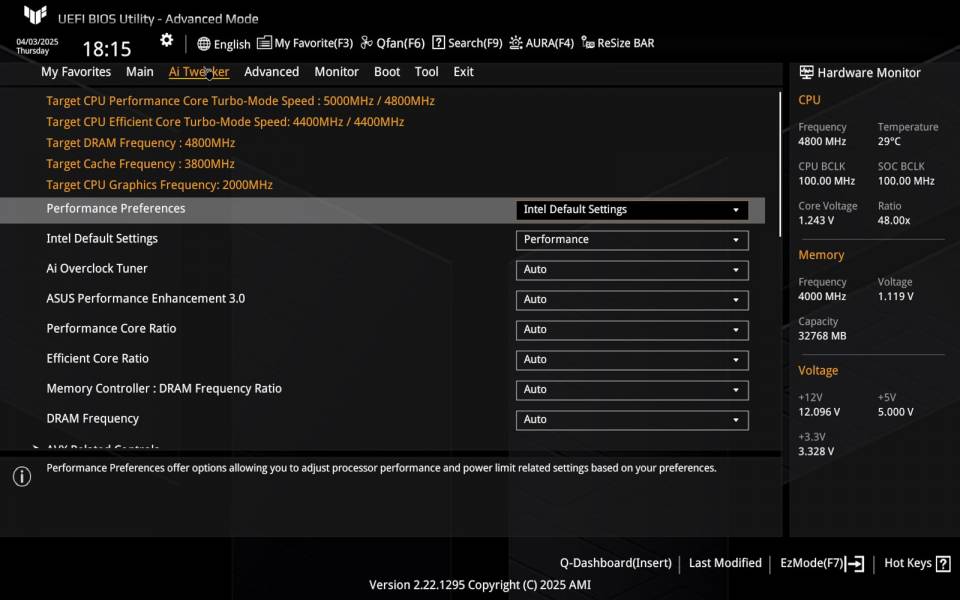
Task: Click the AURA lighting icon
Action: (516, 42)
